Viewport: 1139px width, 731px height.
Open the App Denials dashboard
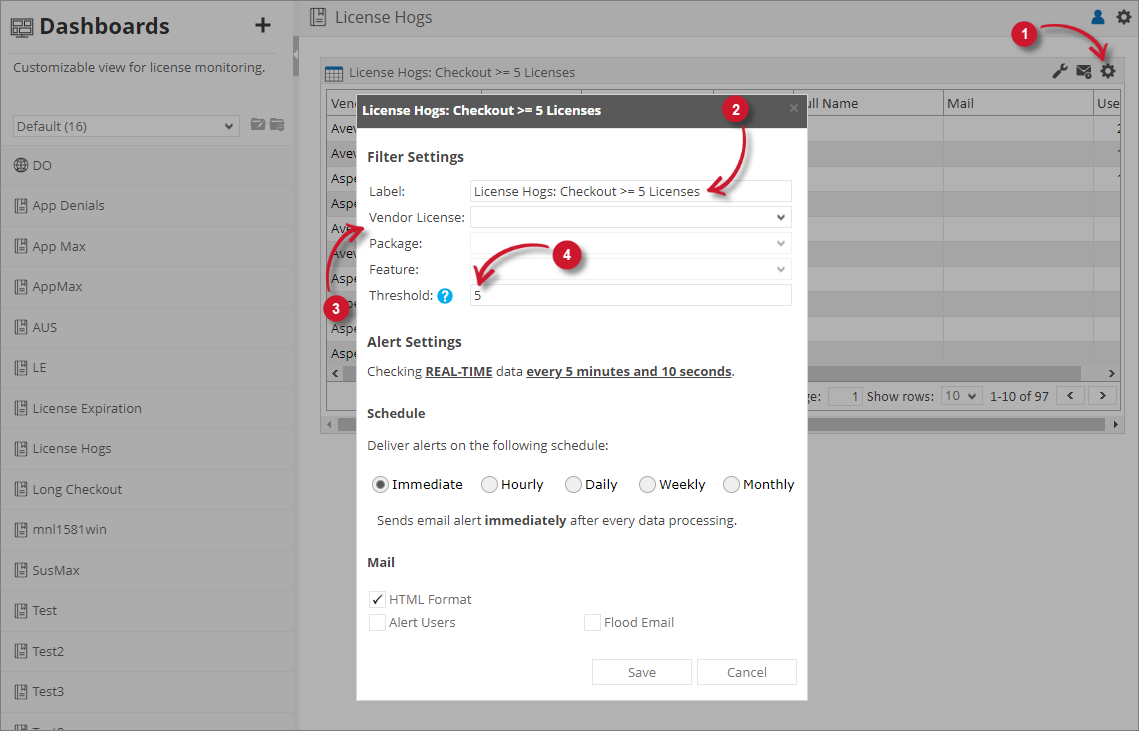pos(149,206)
